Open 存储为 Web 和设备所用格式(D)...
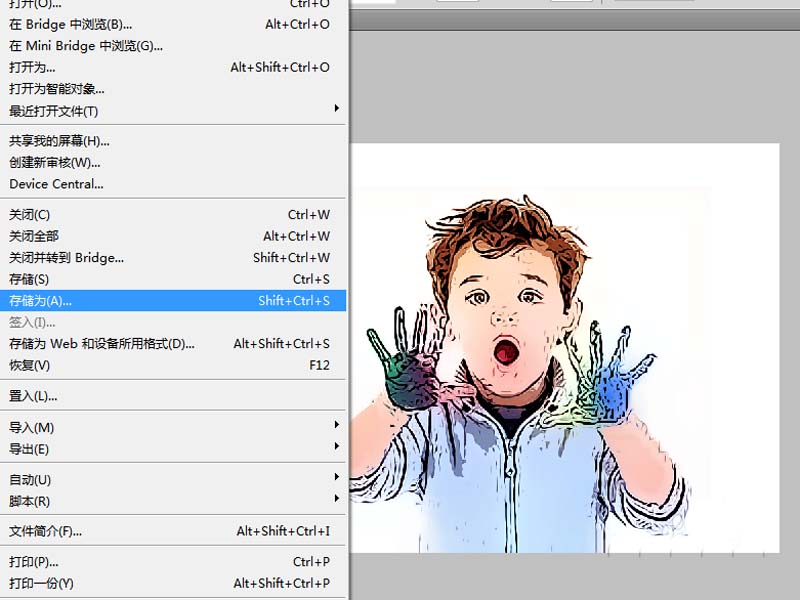This screenshot has height=600, width=800. [x=173, y=344]
